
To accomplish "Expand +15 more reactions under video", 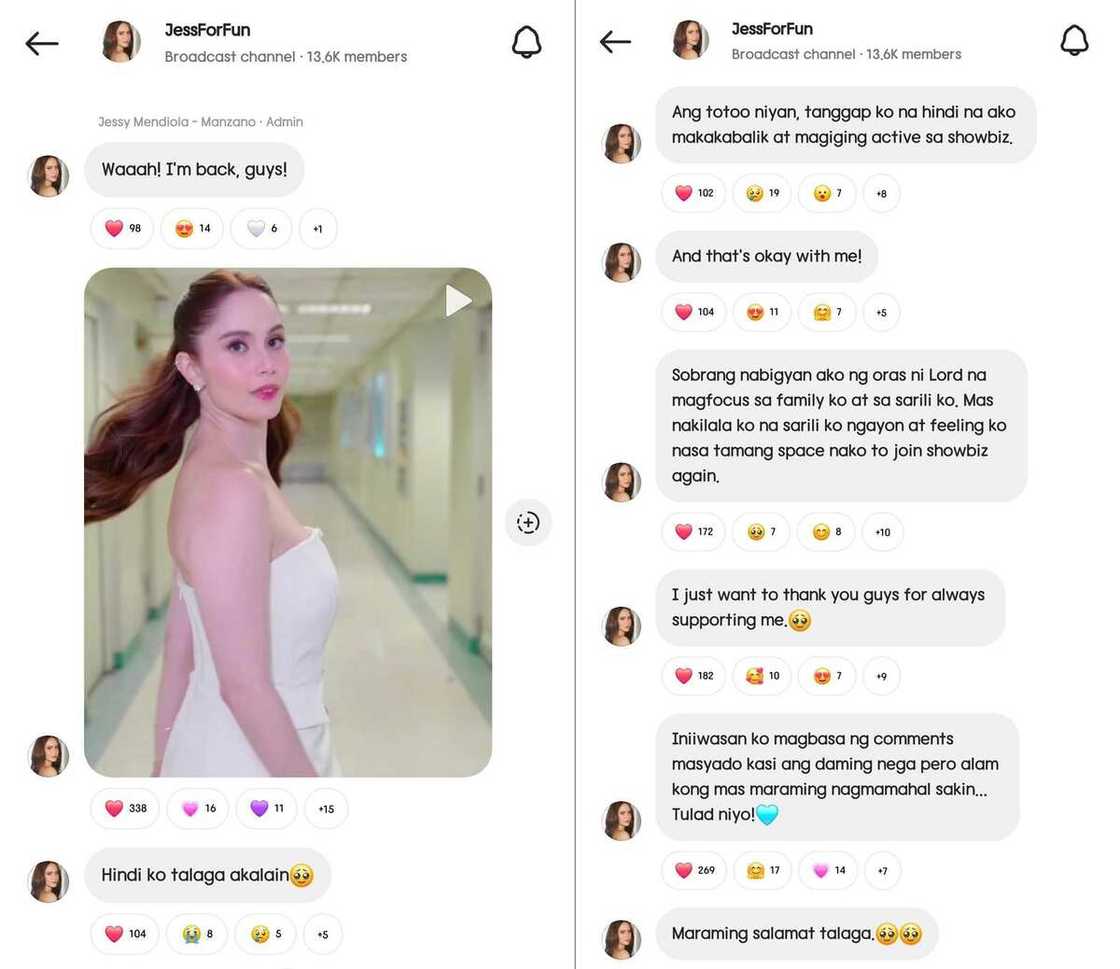I will [x=326, y=808].
